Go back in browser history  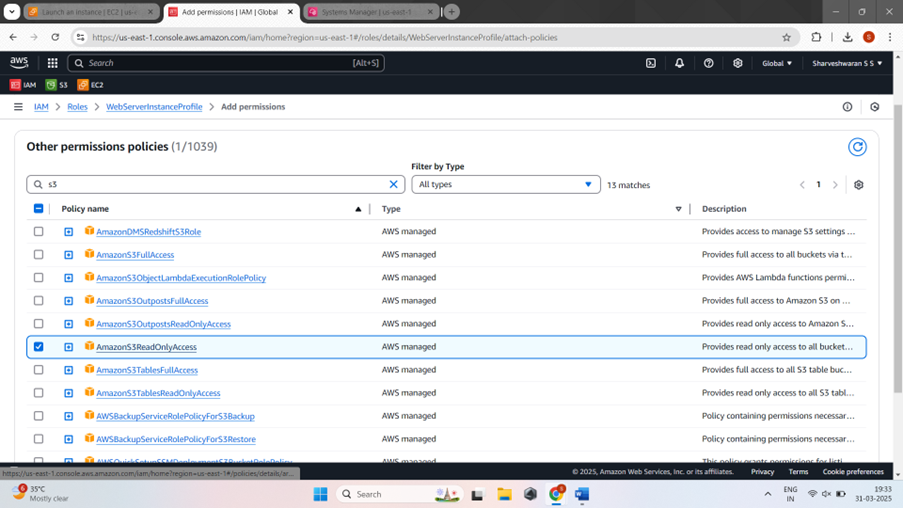pyautogui.click(x=13, y=37)
